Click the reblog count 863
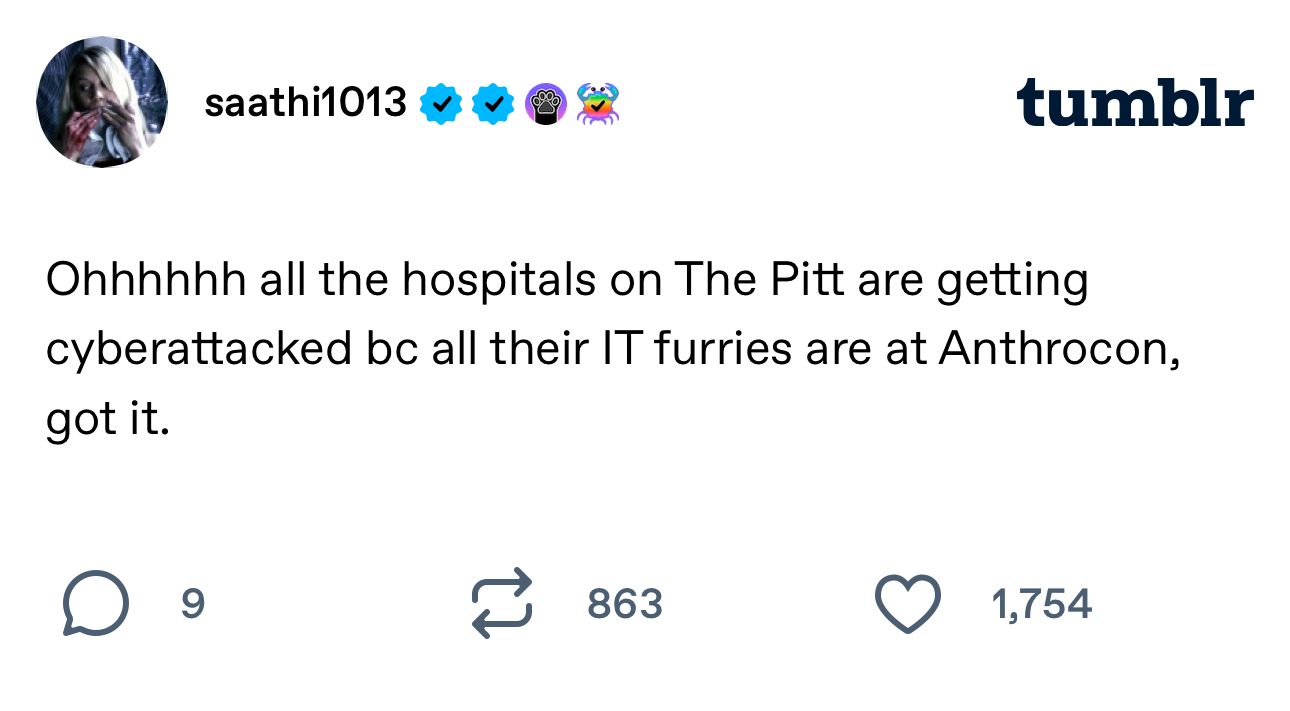 tap(625, 604)
